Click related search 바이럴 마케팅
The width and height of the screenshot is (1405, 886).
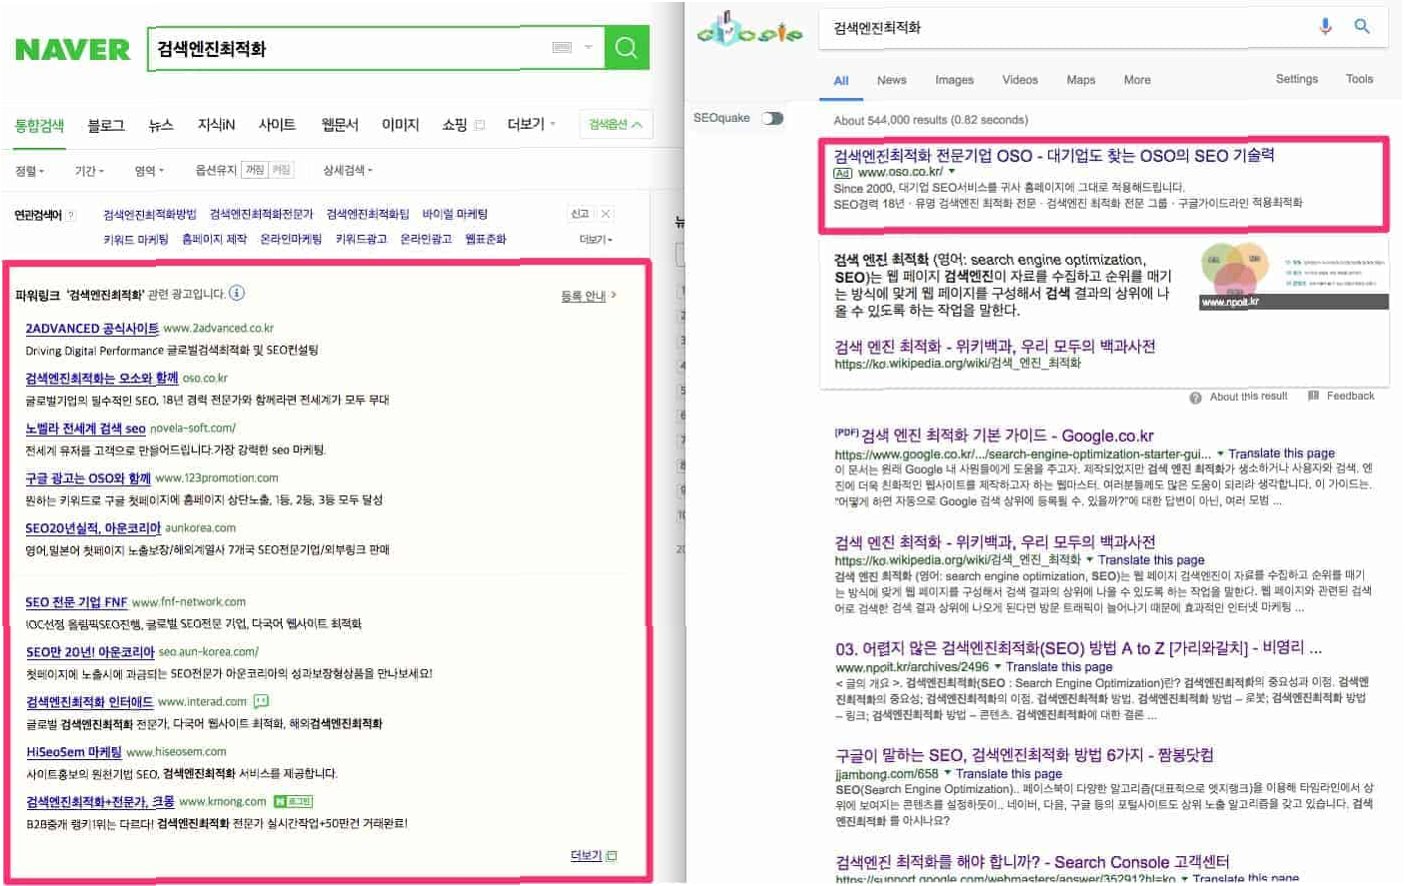(455, 214)
